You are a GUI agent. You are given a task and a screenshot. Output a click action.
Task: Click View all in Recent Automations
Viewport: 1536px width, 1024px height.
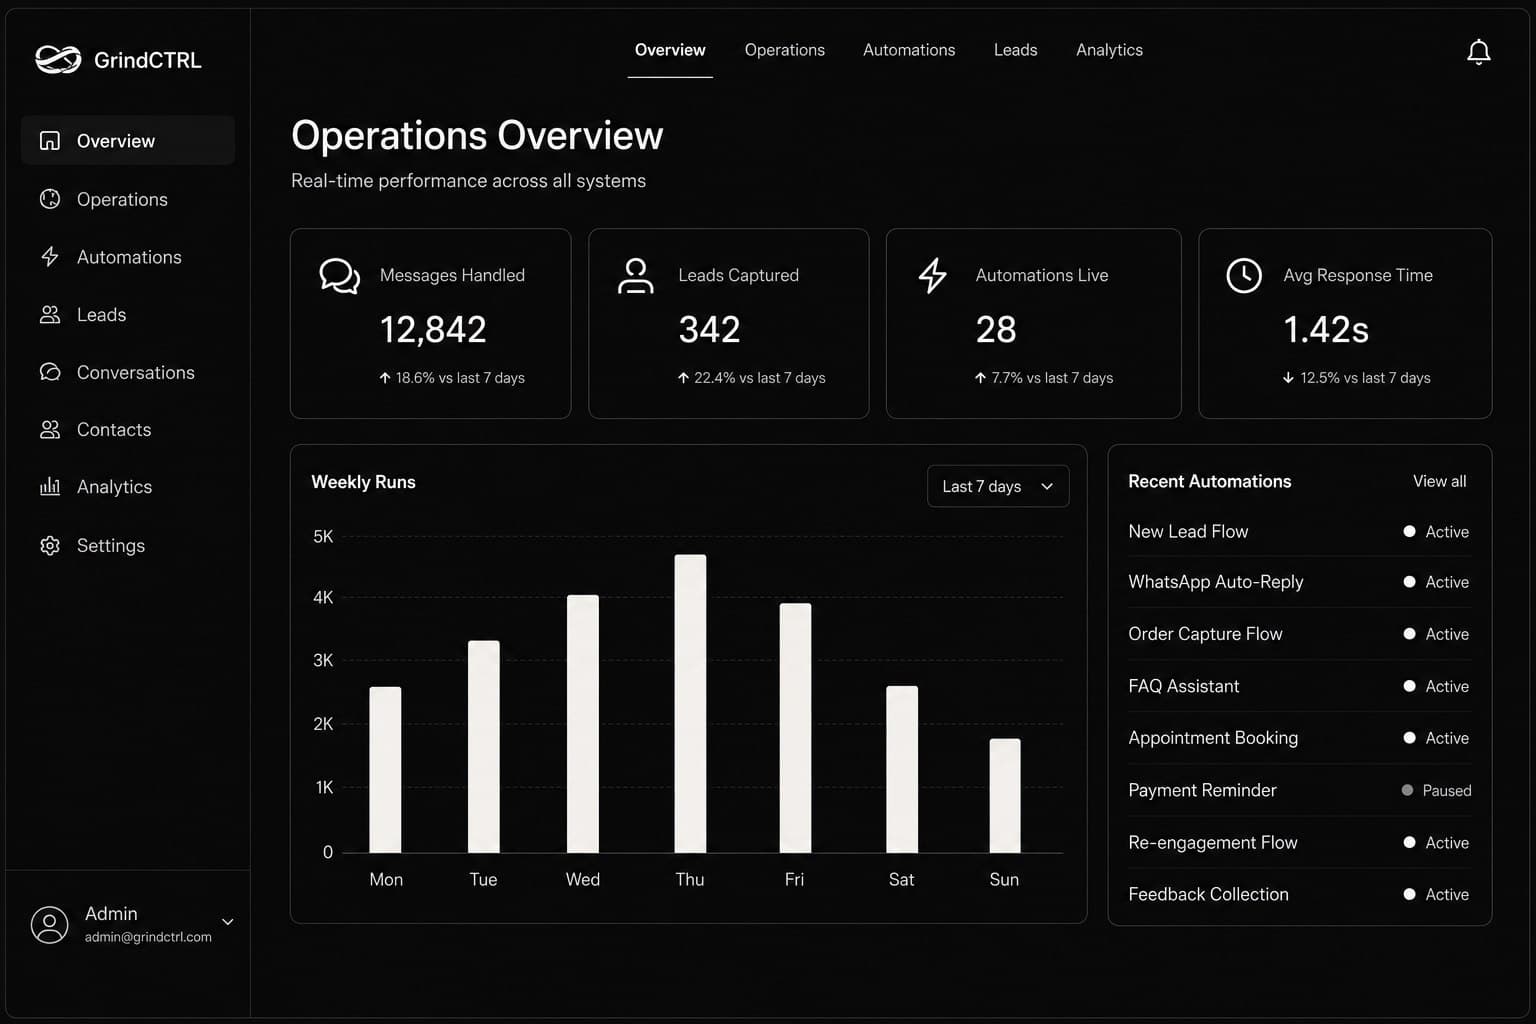click(x=1439, y=482)
